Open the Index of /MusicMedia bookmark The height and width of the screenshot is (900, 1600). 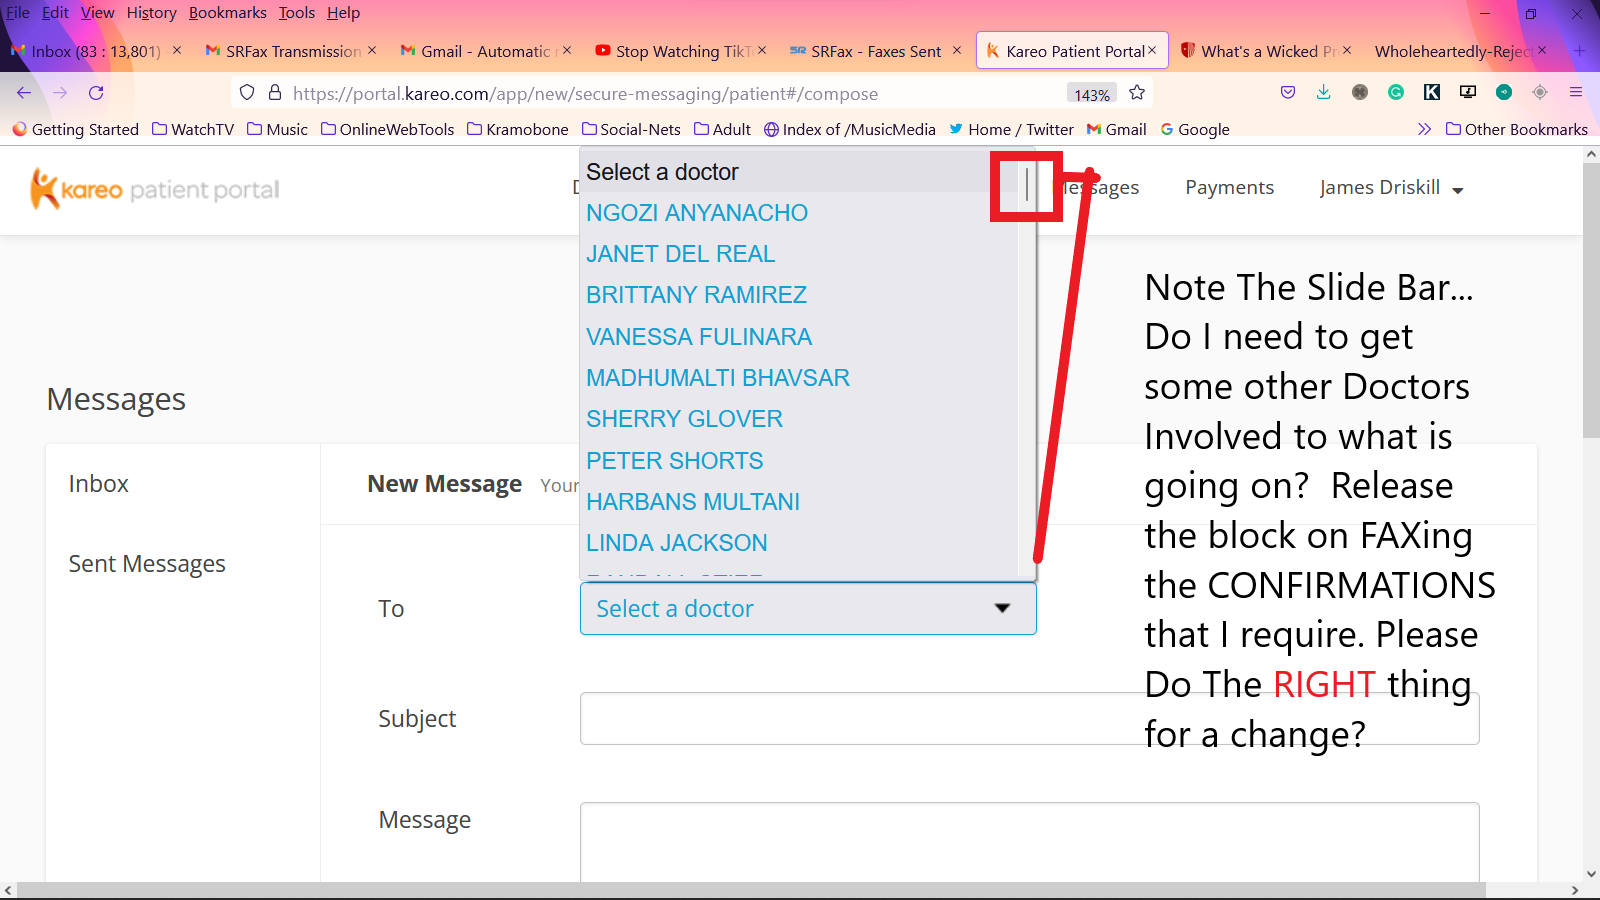(x=850, y=129)
